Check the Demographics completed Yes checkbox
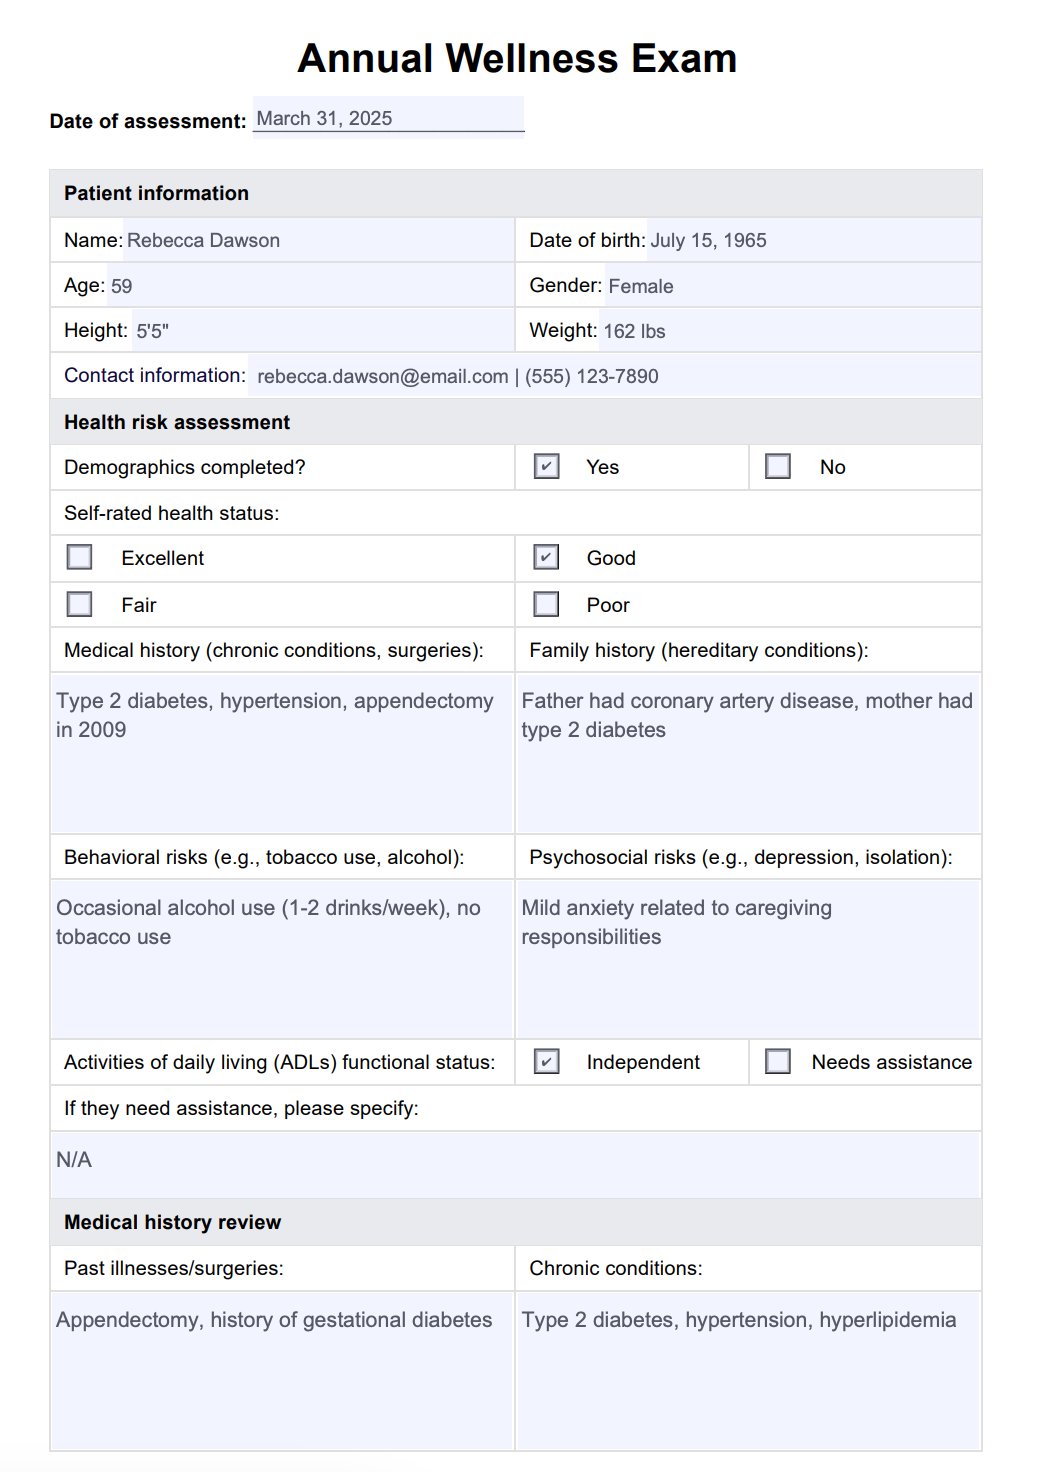This screenshot has height=1472, width=1040. pos(546,467)
